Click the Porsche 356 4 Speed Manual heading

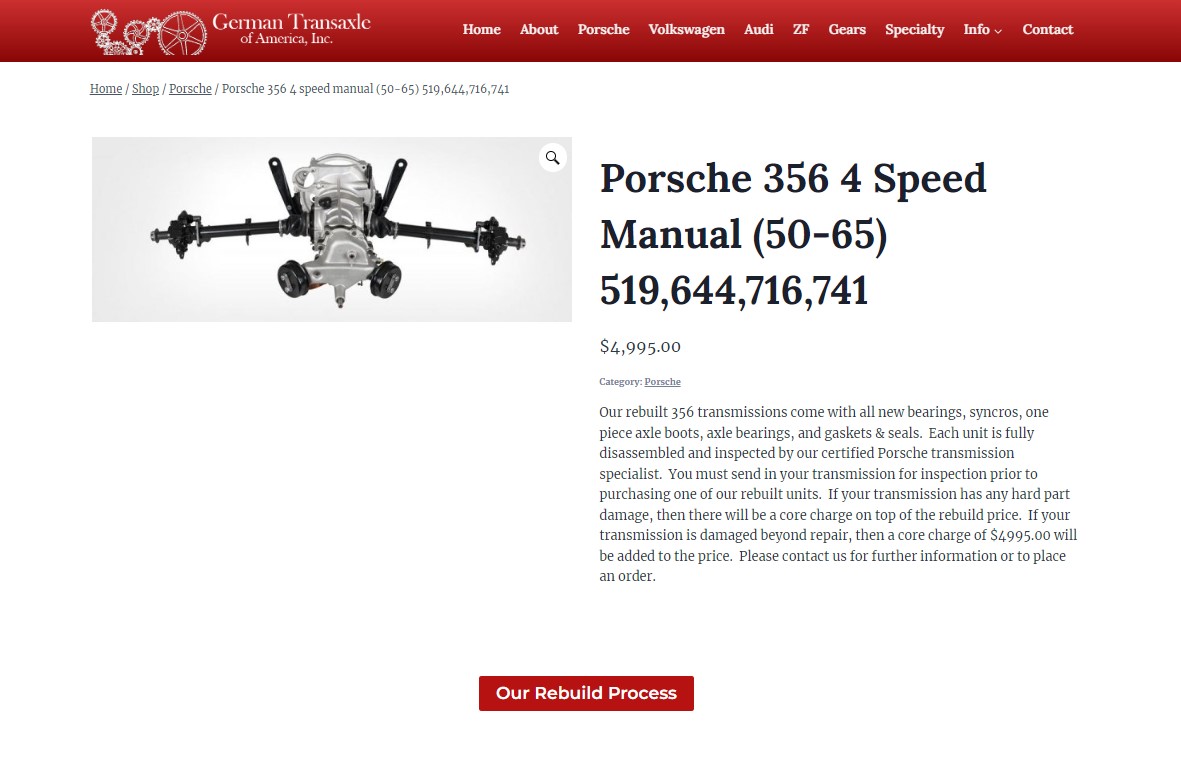pos(793,234)
